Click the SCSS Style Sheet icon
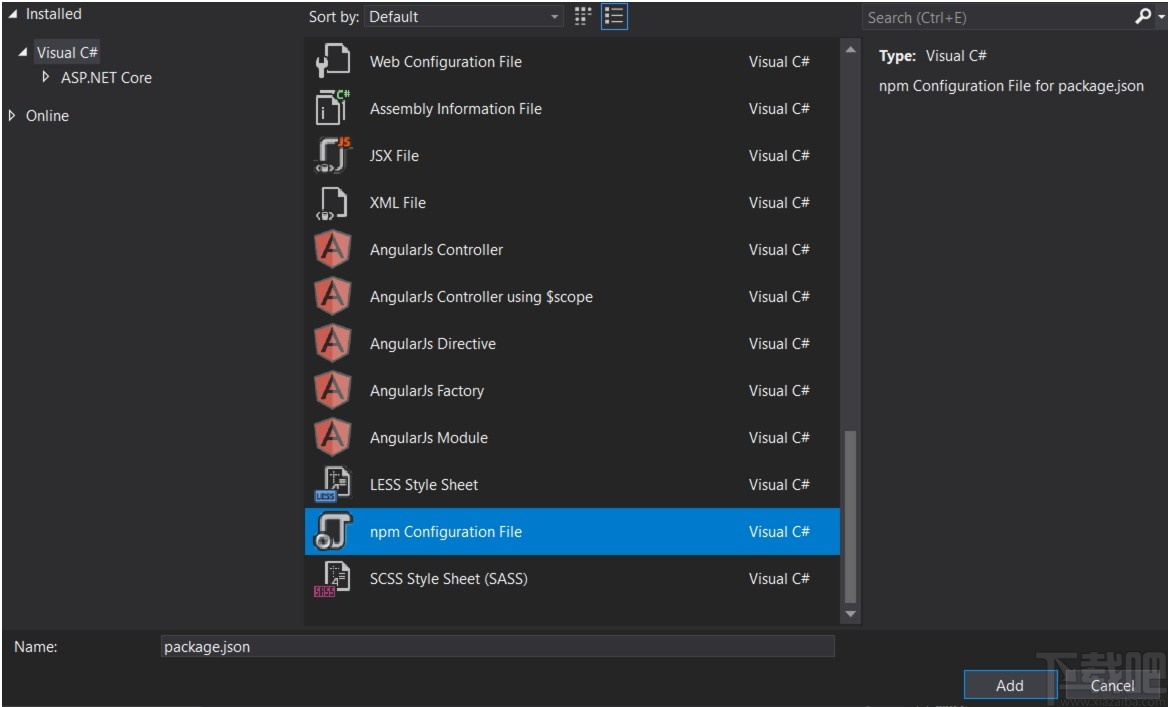Image resolution: width=1170 pixels, height=707 pixels. pos(331,578)
